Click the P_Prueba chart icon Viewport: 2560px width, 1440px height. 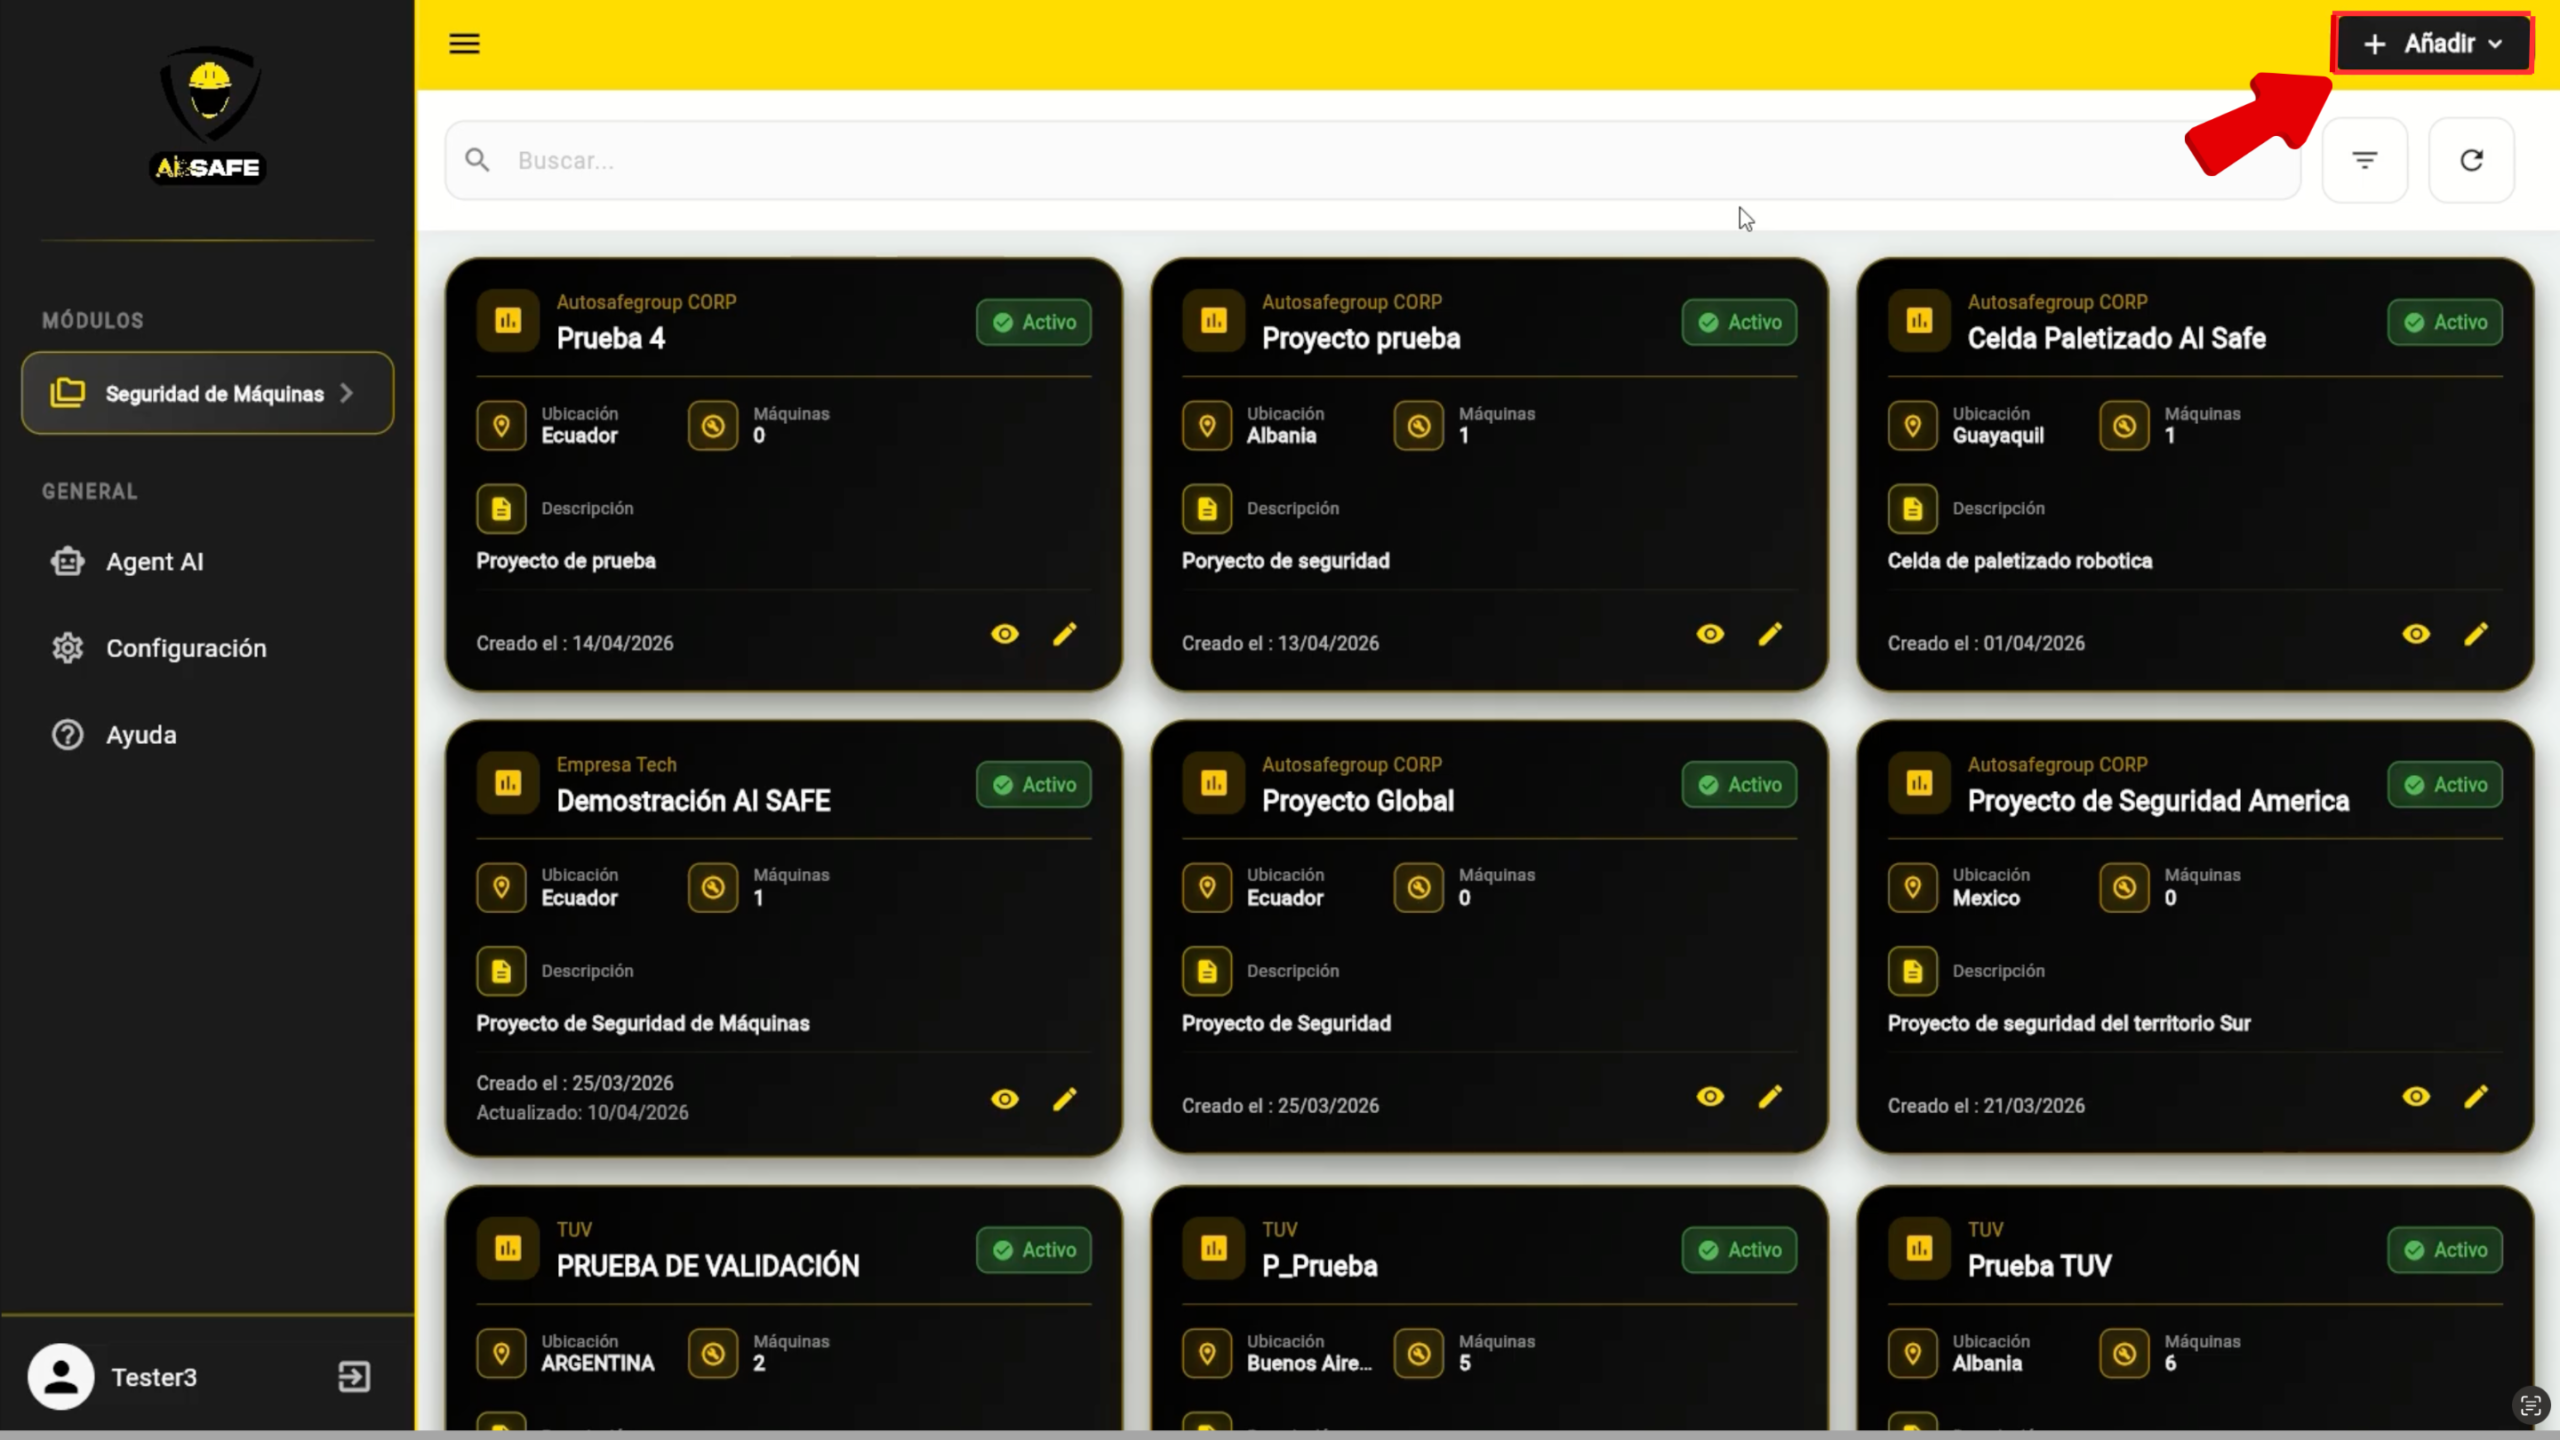pos(1213,1248)
